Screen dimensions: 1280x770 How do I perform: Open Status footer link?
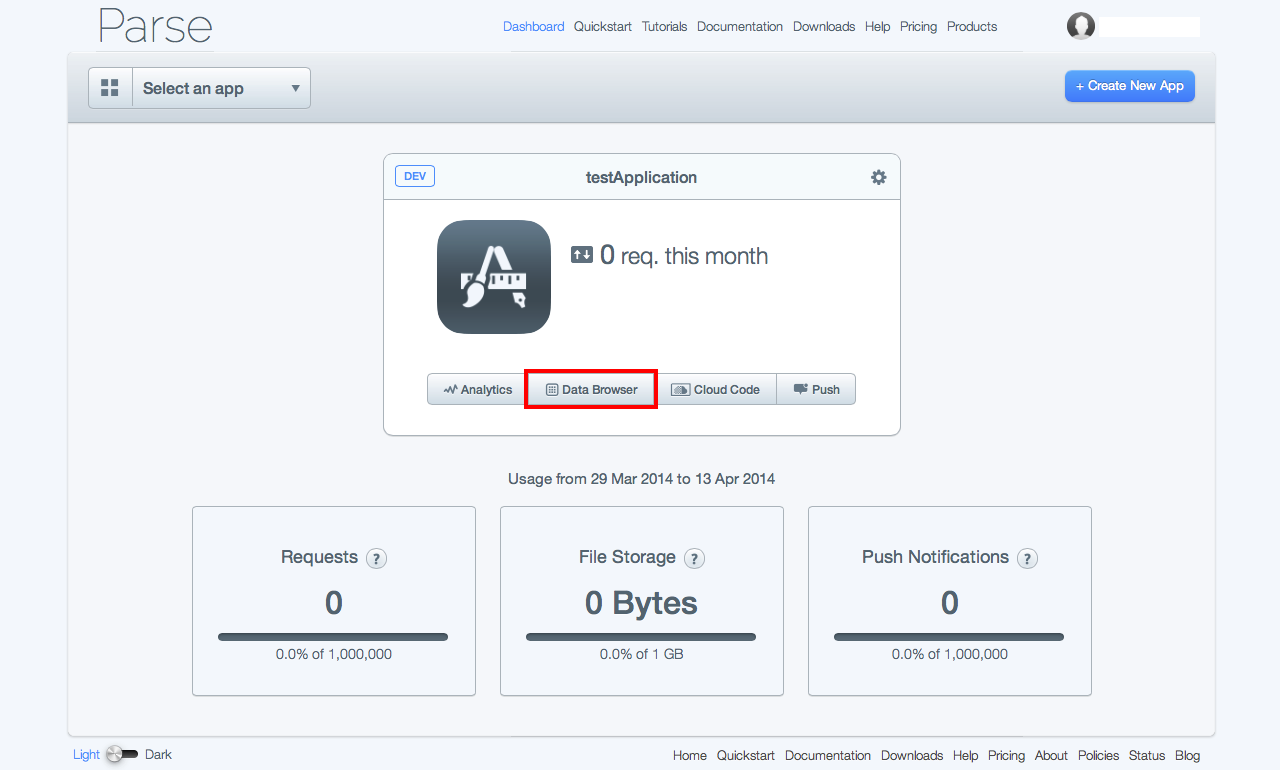tap(1147, 756)
